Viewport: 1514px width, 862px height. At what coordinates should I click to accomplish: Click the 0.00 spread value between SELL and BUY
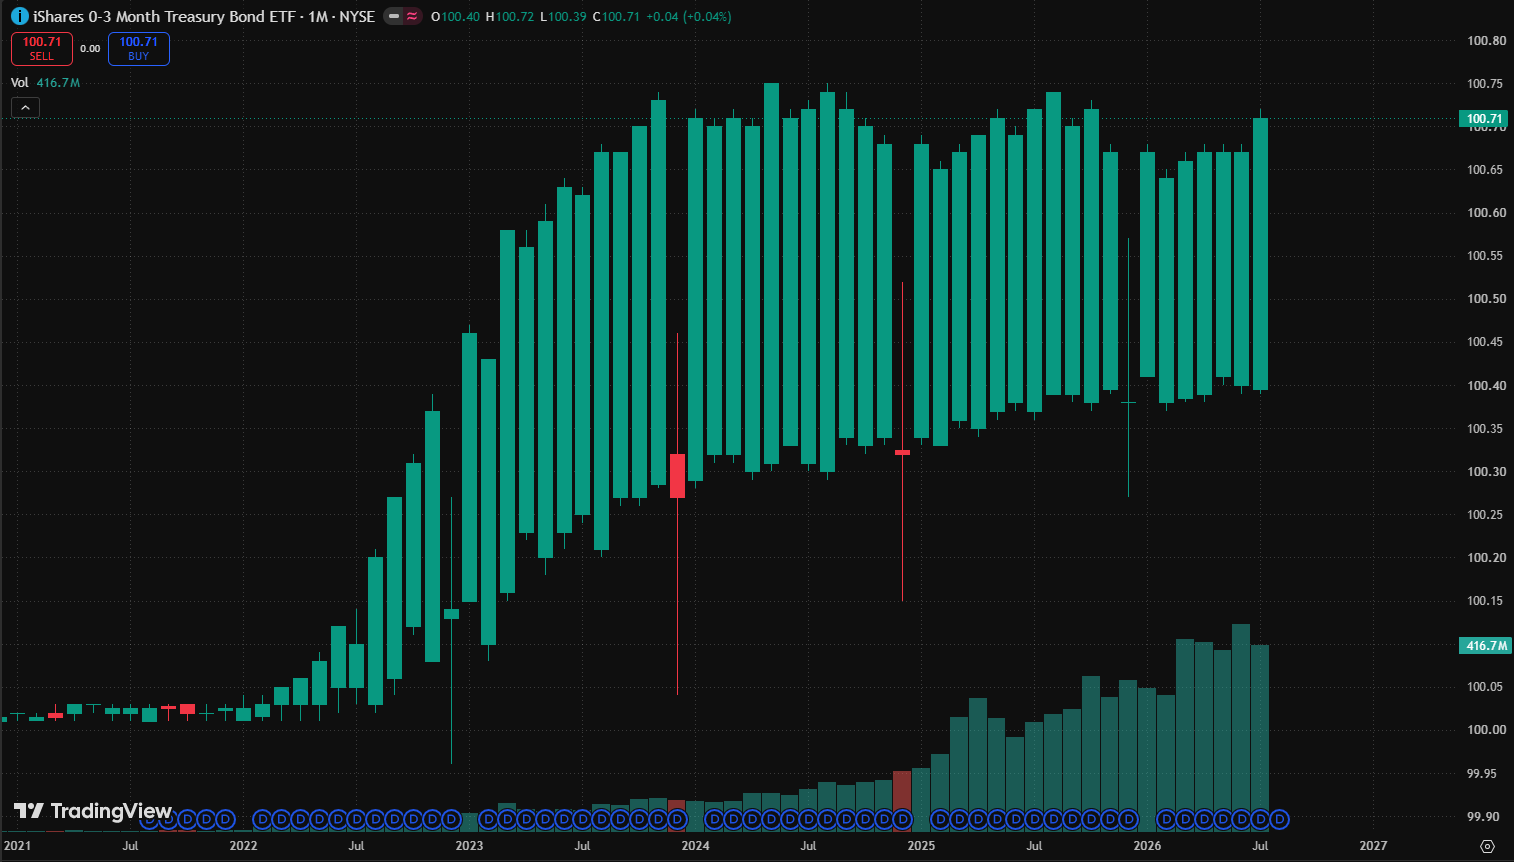tap(90, 49)
